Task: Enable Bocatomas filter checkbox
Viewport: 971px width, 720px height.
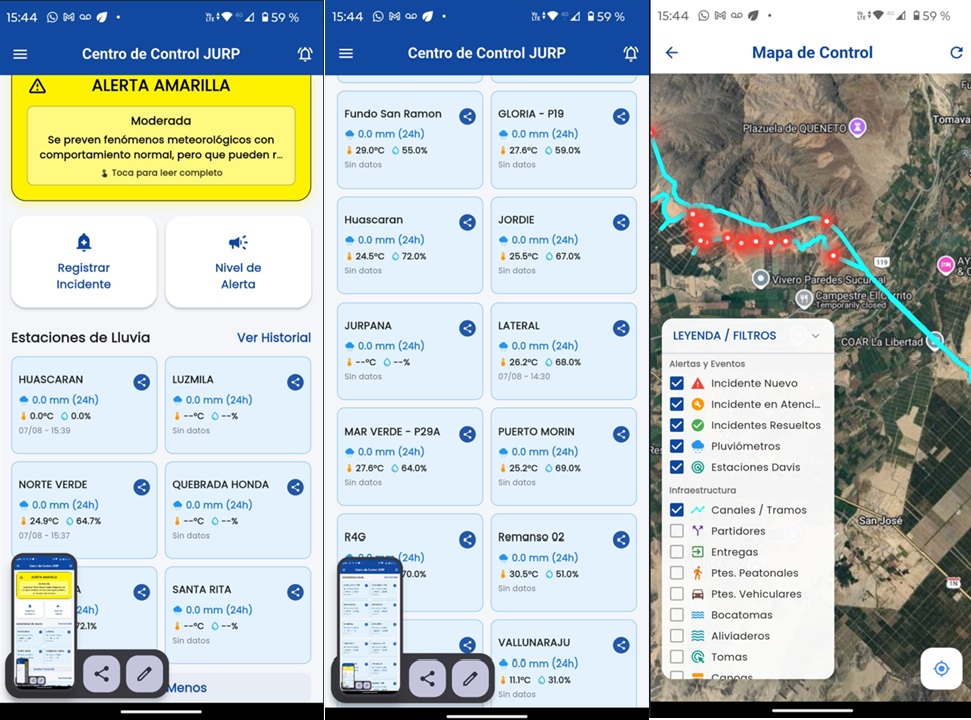Action: 677,615
